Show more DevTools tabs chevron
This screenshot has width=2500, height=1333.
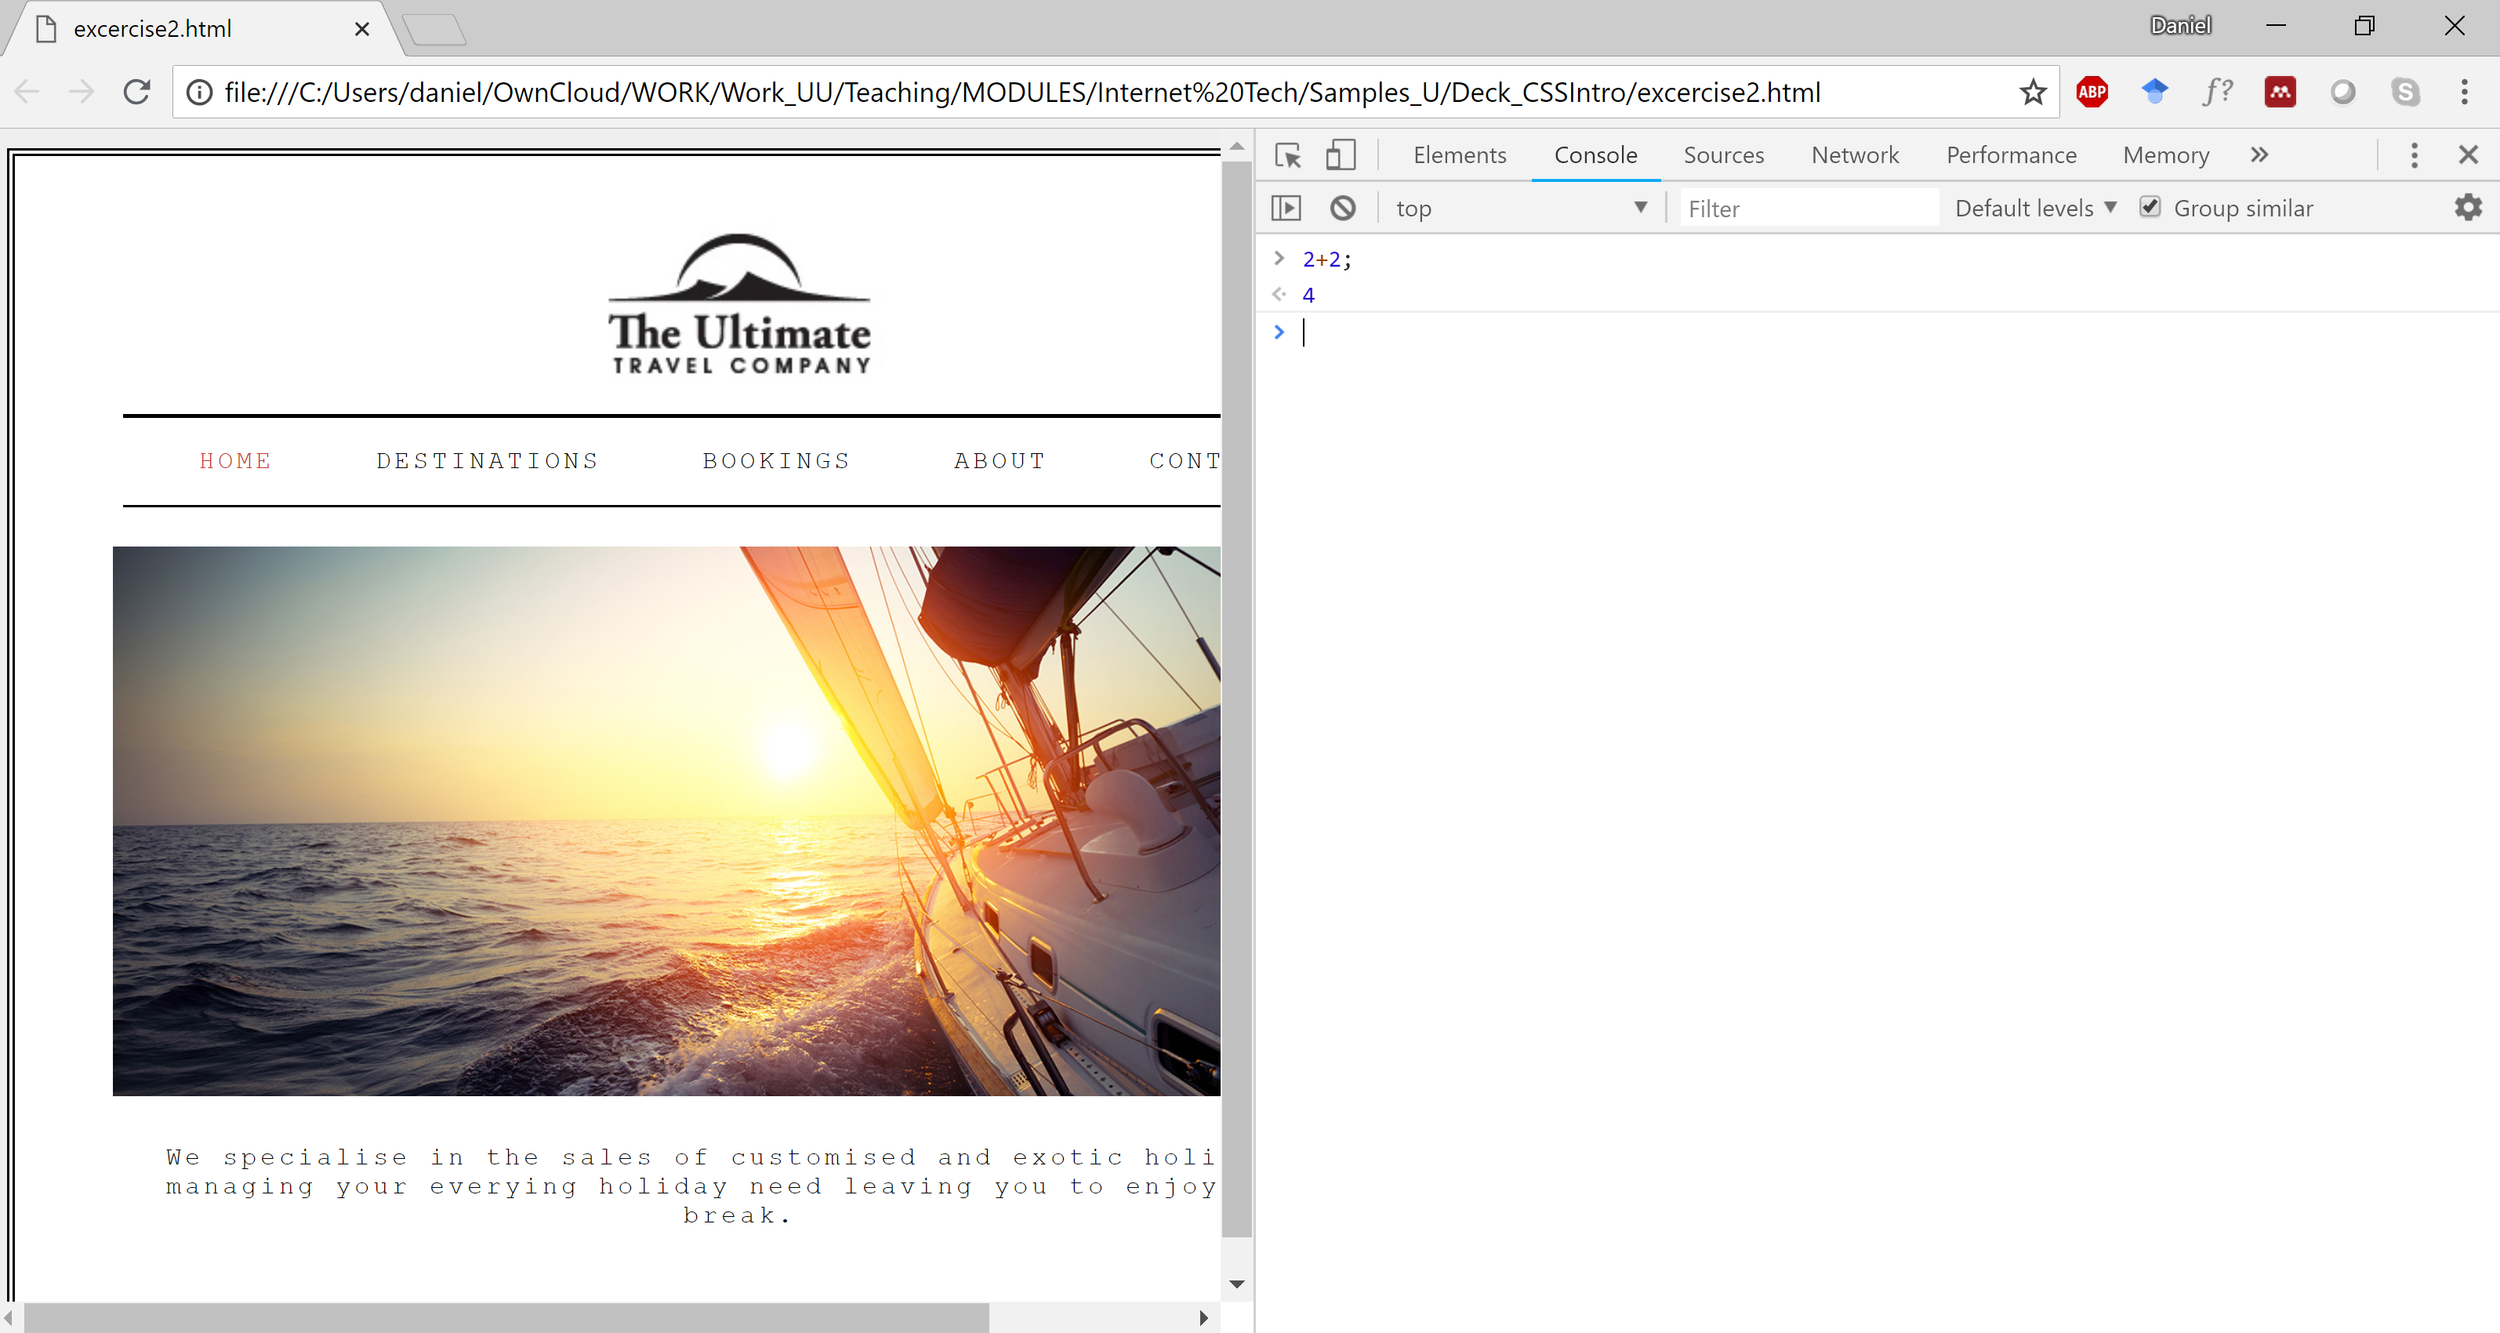(x=2259, y=155)
